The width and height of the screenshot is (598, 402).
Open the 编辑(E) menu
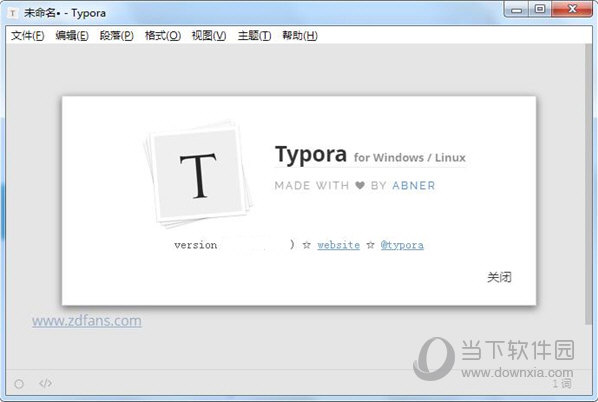pyautogui.click(x=72, y=35)
